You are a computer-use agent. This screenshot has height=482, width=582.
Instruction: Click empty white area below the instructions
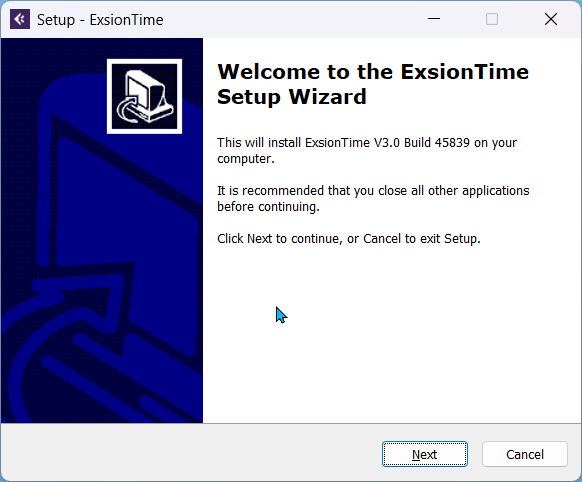click(x=392, y=334)
